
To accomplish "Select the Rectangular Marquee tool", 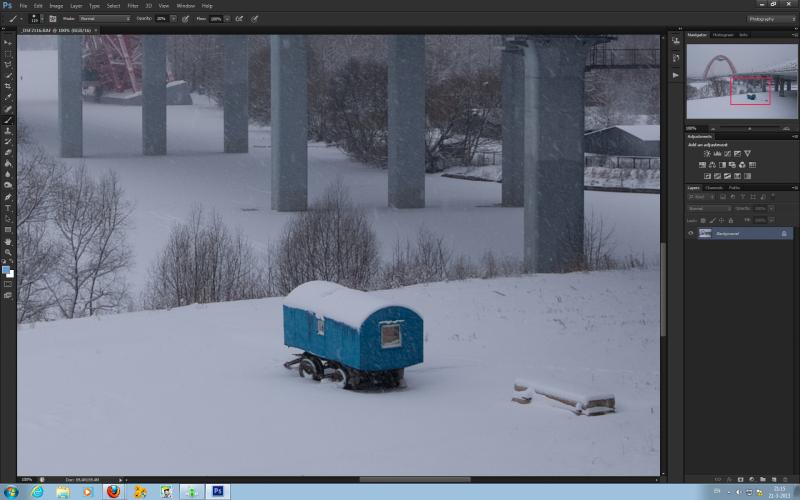I will 8,54.
